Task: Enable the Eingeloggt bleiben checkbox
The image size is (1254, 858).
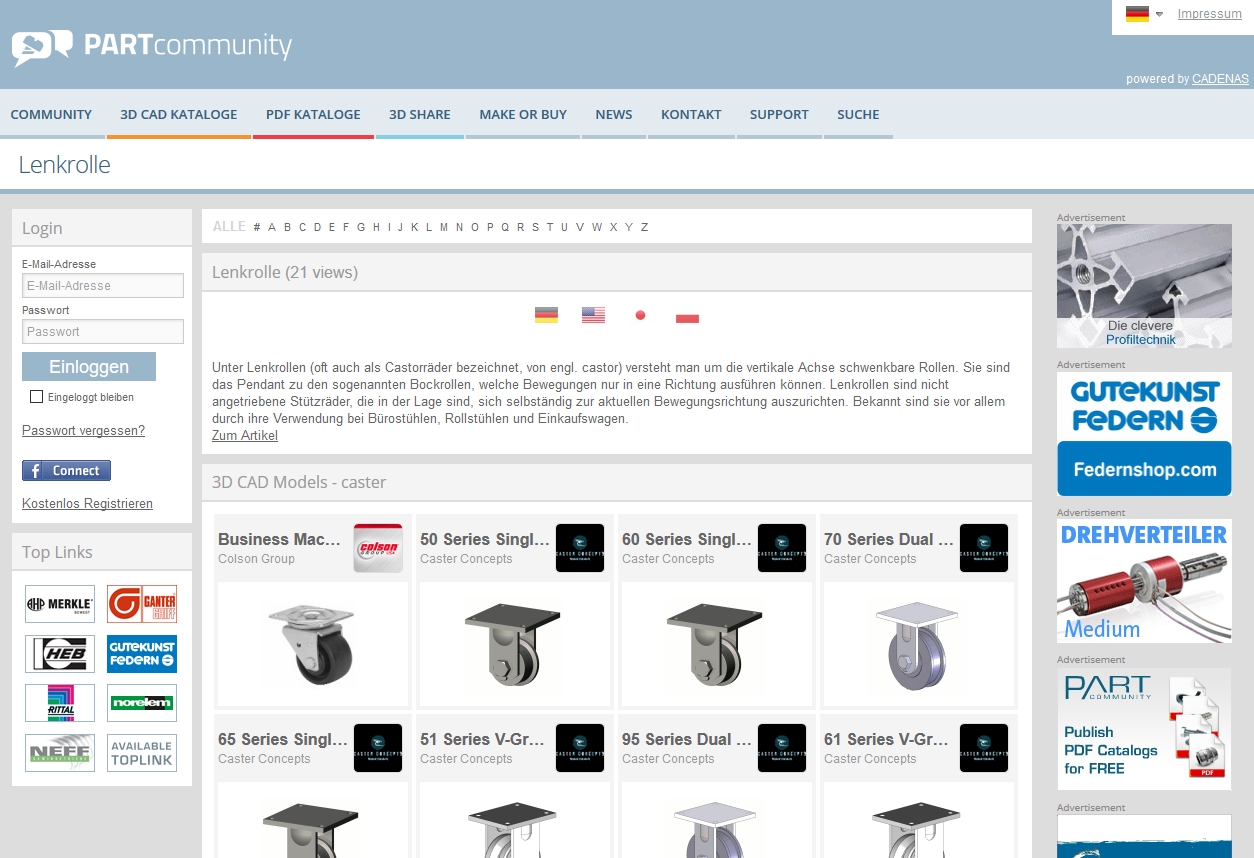Action: coord(37,397)
